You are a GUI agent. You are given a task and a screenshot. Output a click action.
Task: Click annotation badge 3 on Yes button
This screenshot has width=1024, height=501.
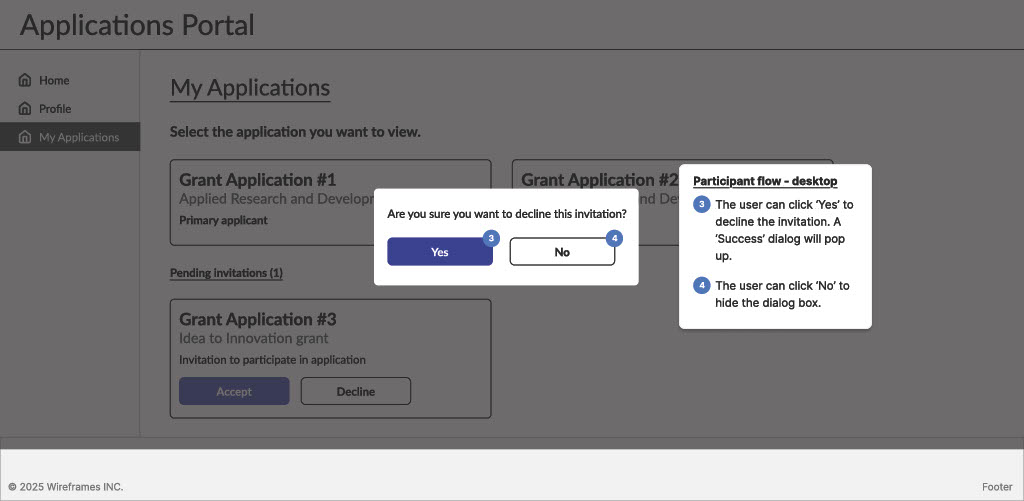point(491,238)
